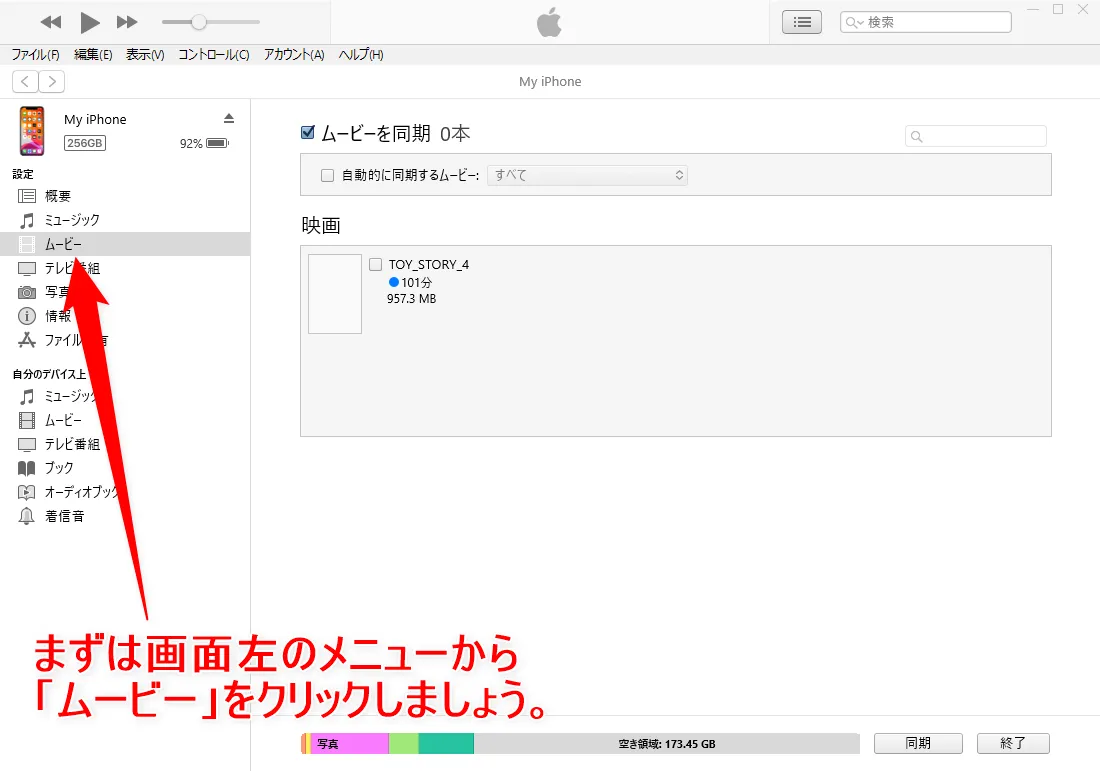This screenshot has width=1100, height=771.
Task: Click the 101分 duration text
Action: coord(417,282)
